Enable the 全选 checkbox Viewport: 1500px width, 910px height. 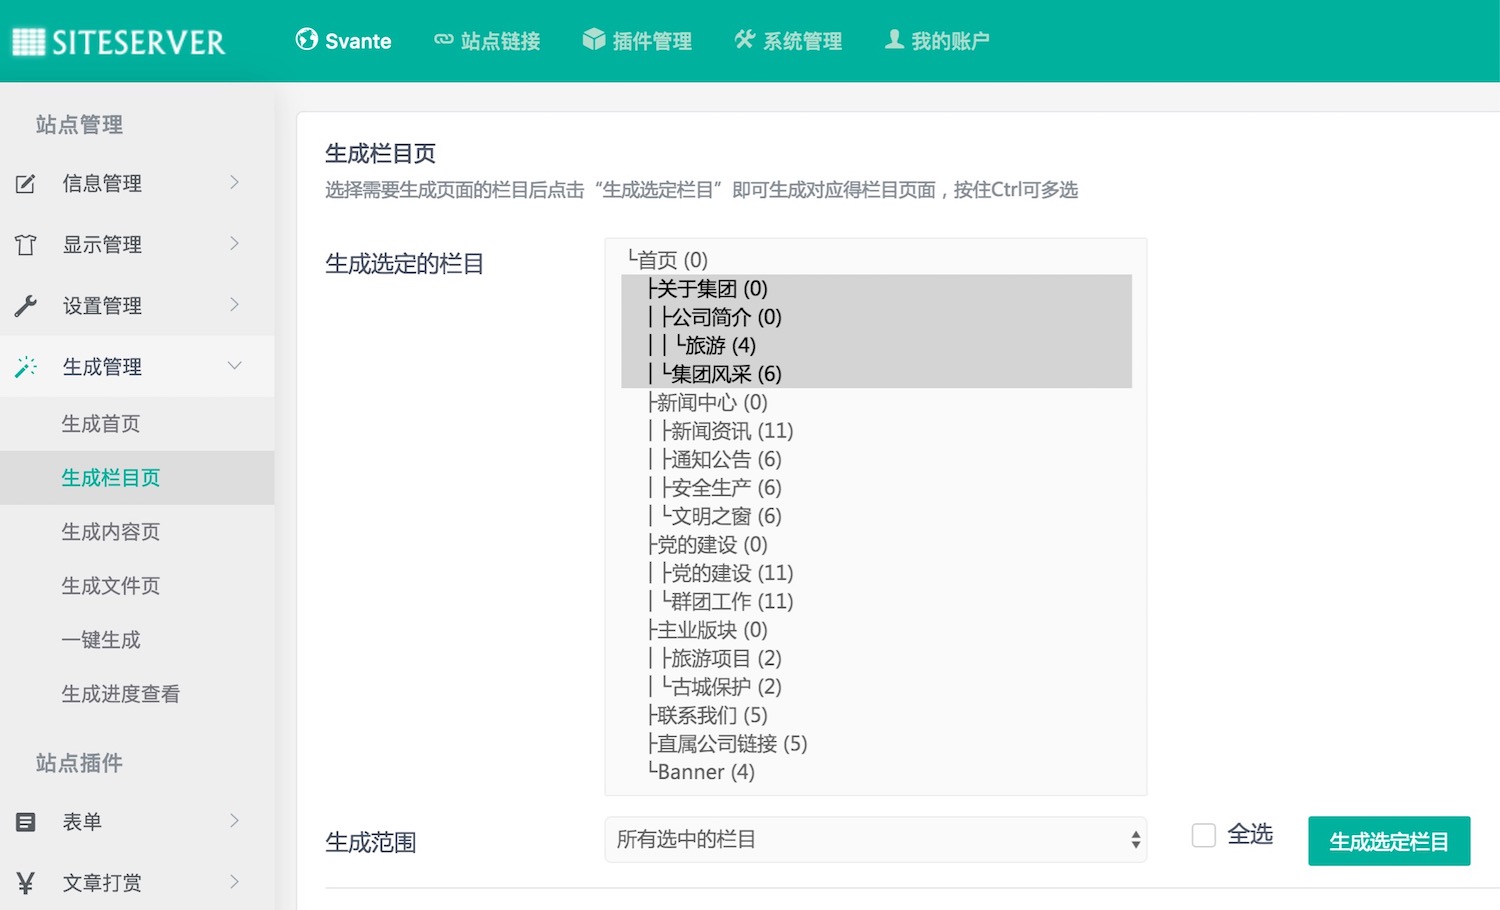[1203, 834]
